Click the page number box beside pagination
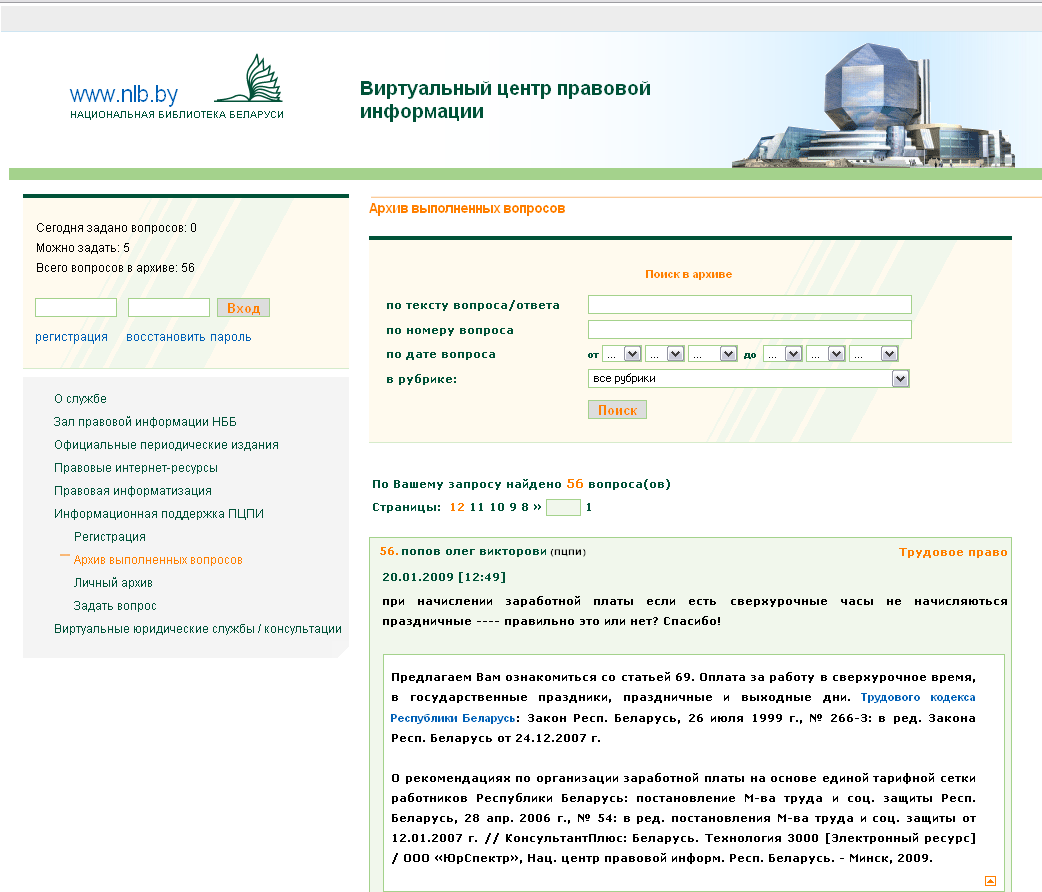1042x892 pixels. [x=562, y=507]
